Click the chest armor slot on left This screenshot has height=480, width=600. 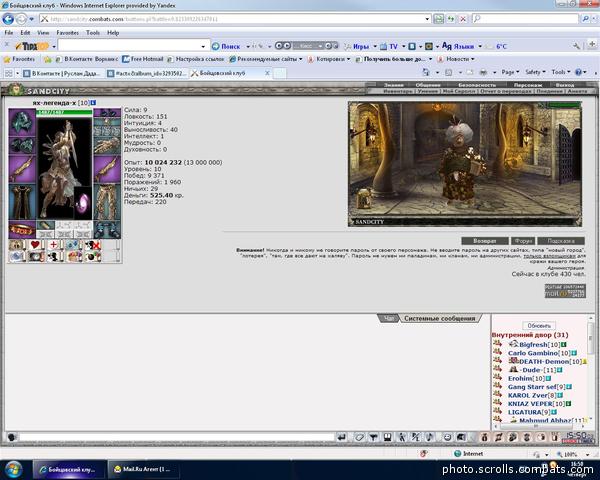(x=22, y=202)
